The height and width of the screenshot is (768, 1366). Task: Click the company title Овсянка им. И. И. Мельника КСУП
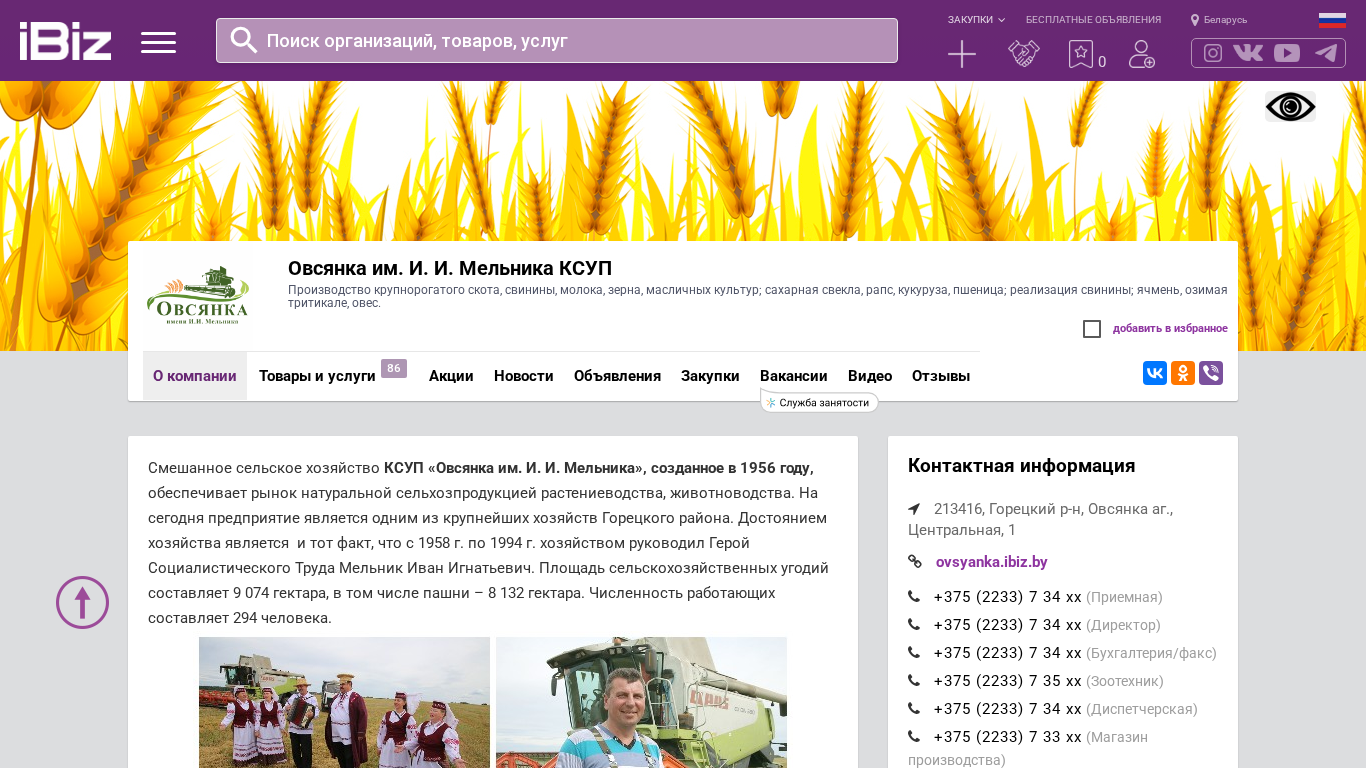[x=450, y=268]
